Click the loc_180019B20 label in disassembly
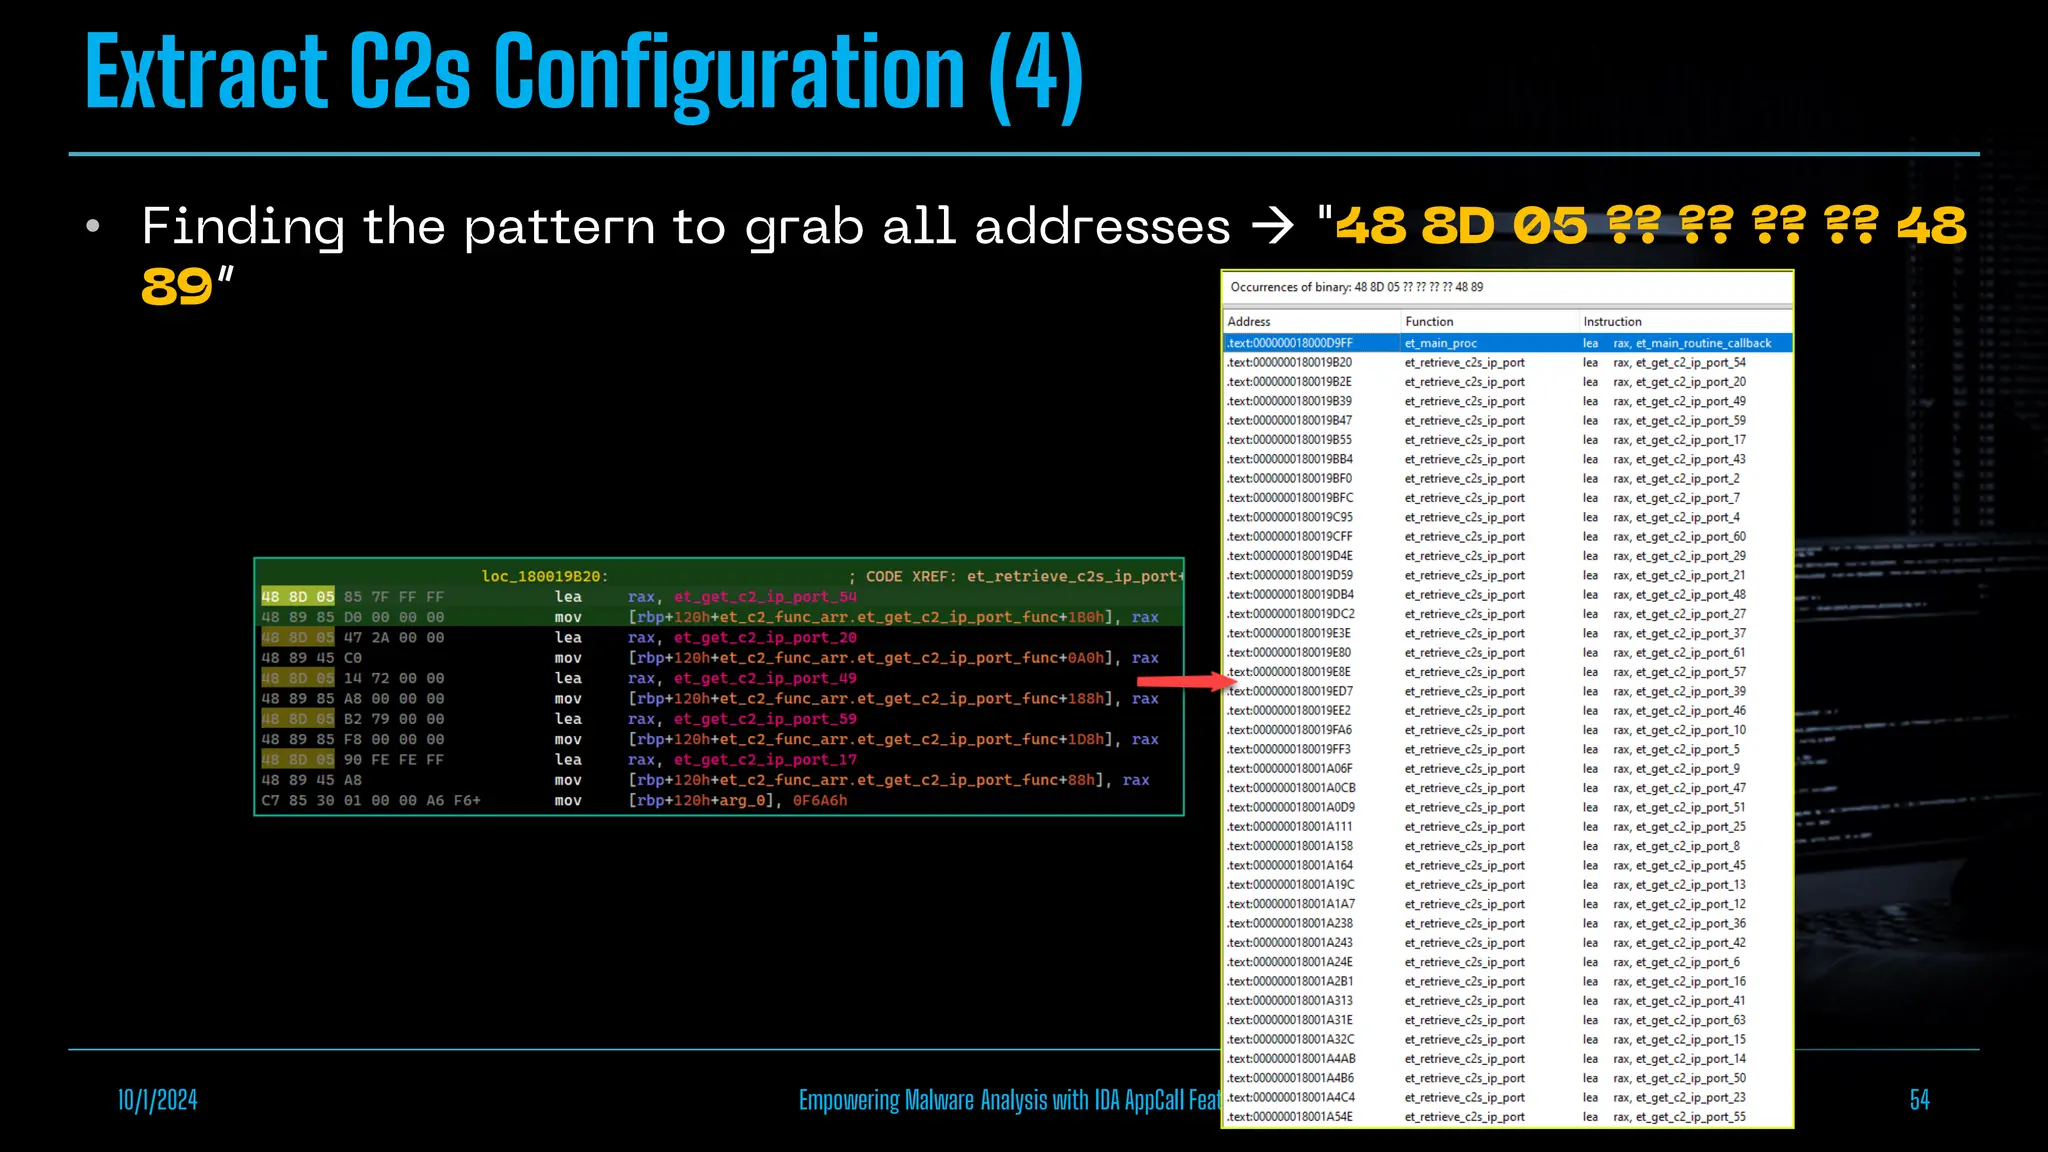This screenshot has height=1152, width=2048. [x=545, y=576]
